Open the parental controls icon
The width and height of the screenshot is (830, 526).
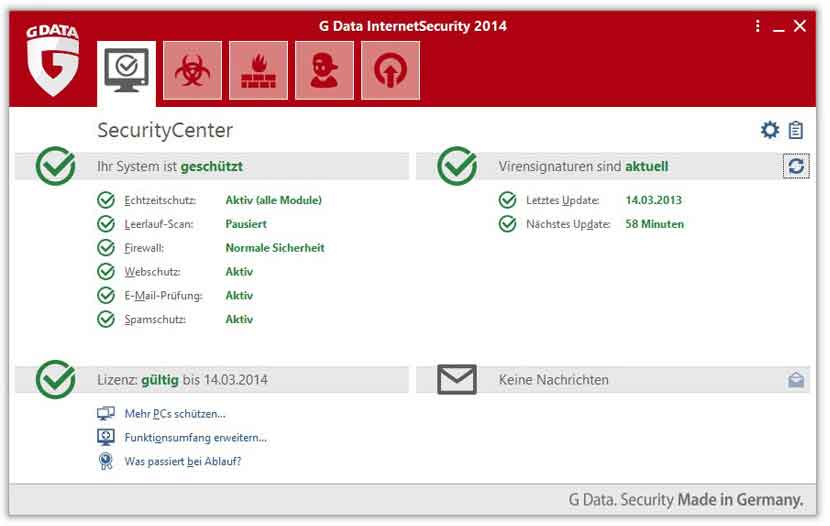(x=324, y=71)
